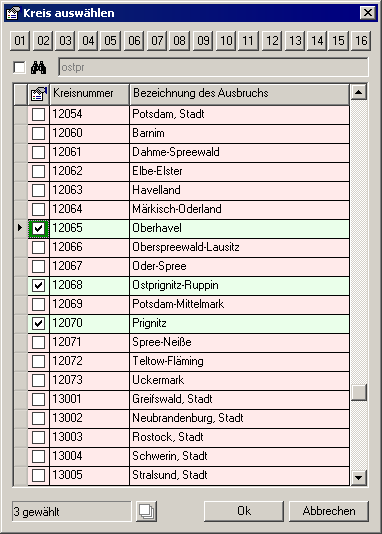Viewport: 382px width, 534px height.
Task: Click the Kreisnummer cell 12072
Action: (90, 362)
